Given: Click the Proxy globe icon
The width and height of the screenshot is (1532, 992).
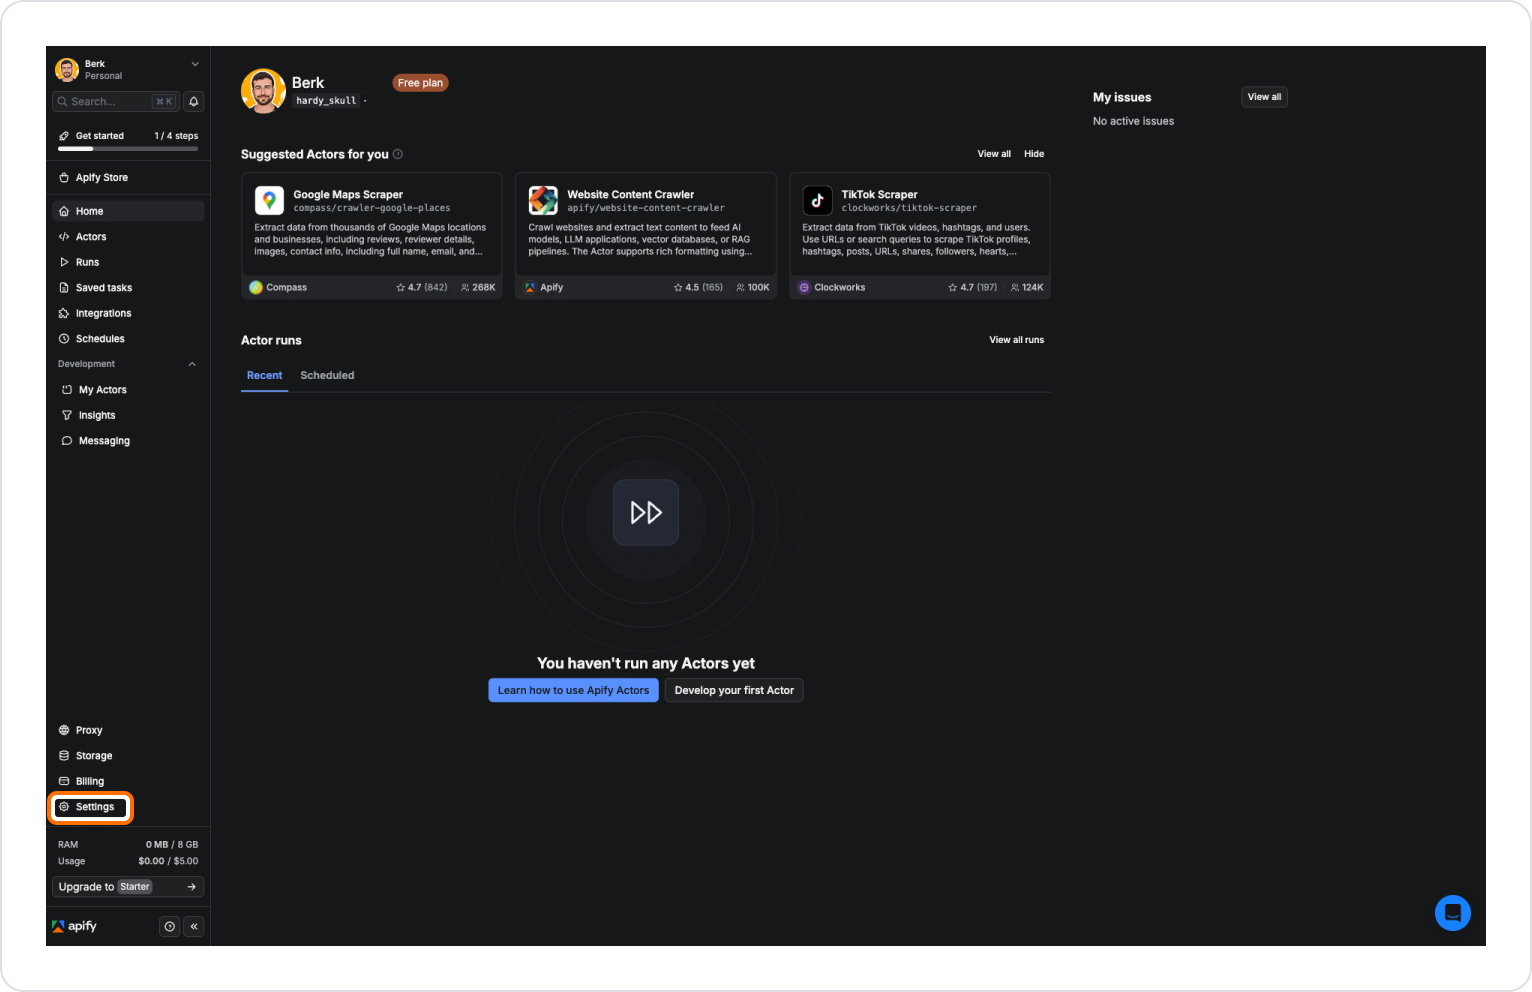Looking at the screenshot, I should pyautogui.click(x=64, y=730).
